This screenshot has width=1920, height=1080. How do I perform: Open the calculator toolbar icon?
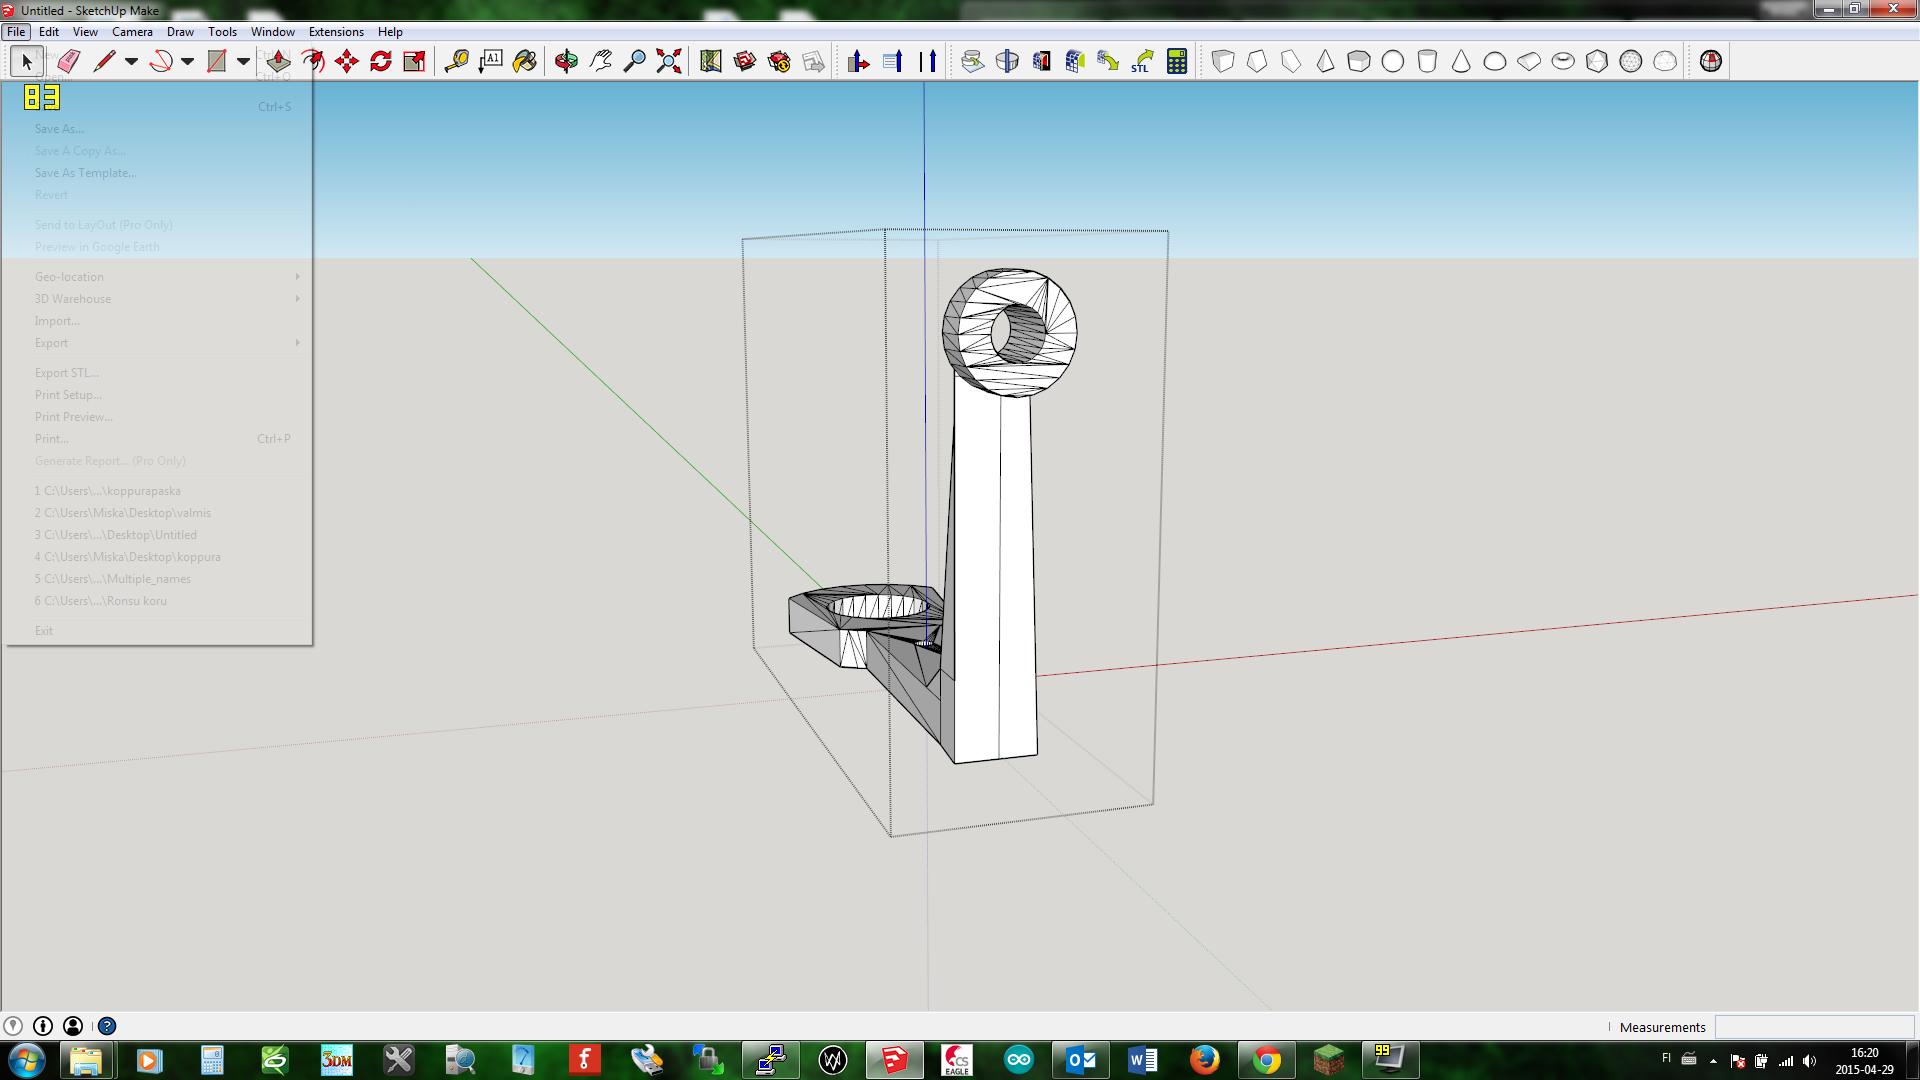point(1177,61)
